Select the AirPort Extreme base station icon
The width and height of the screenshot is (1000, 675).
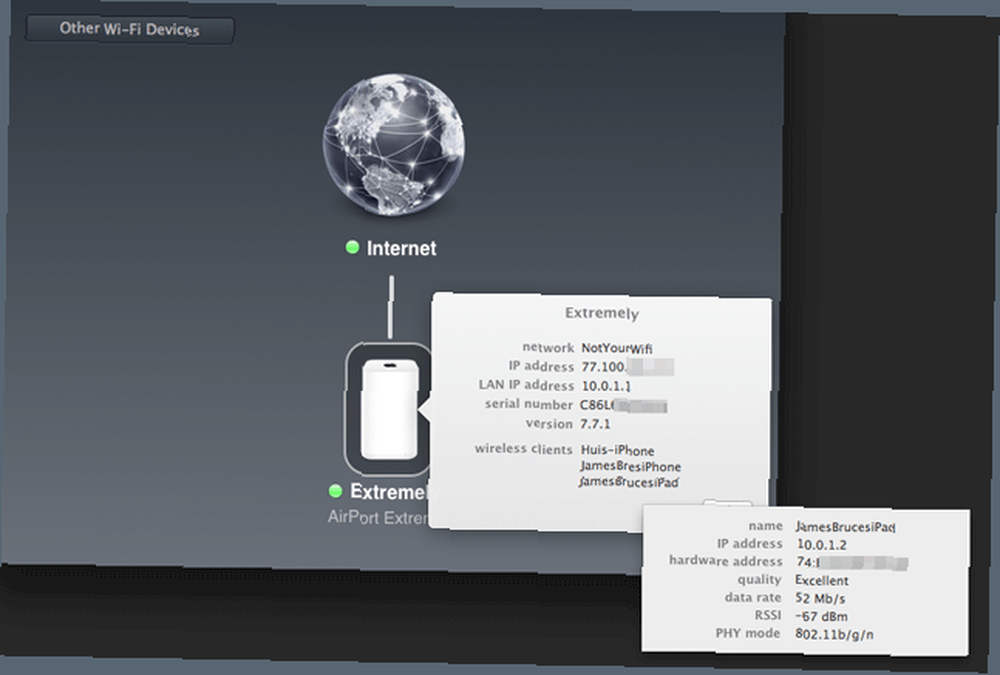click(389, 409)
